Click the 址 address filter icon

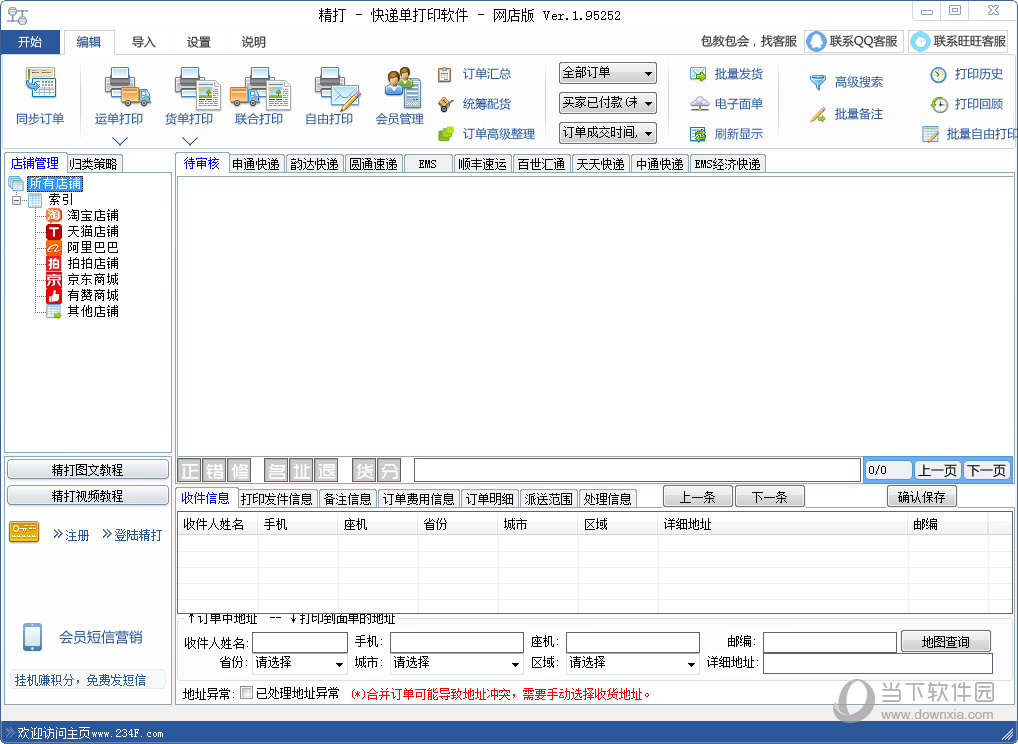tap(301, 470)
